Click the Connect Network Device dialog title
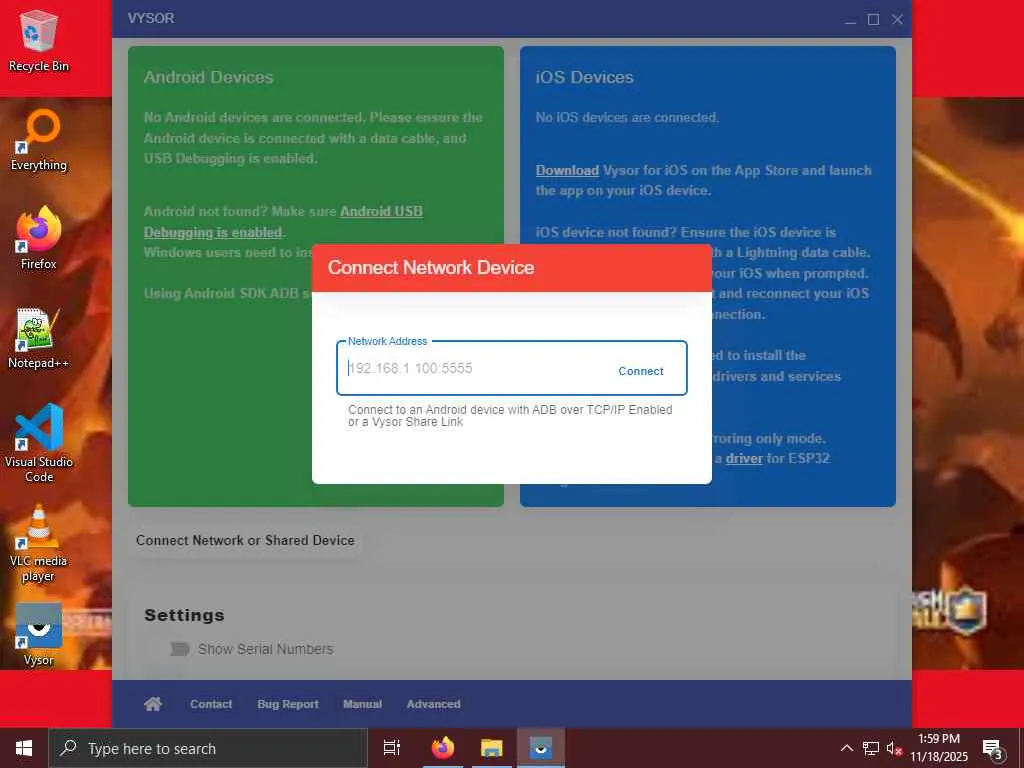Screen dimensions: 1024x768 coord(431,267)
